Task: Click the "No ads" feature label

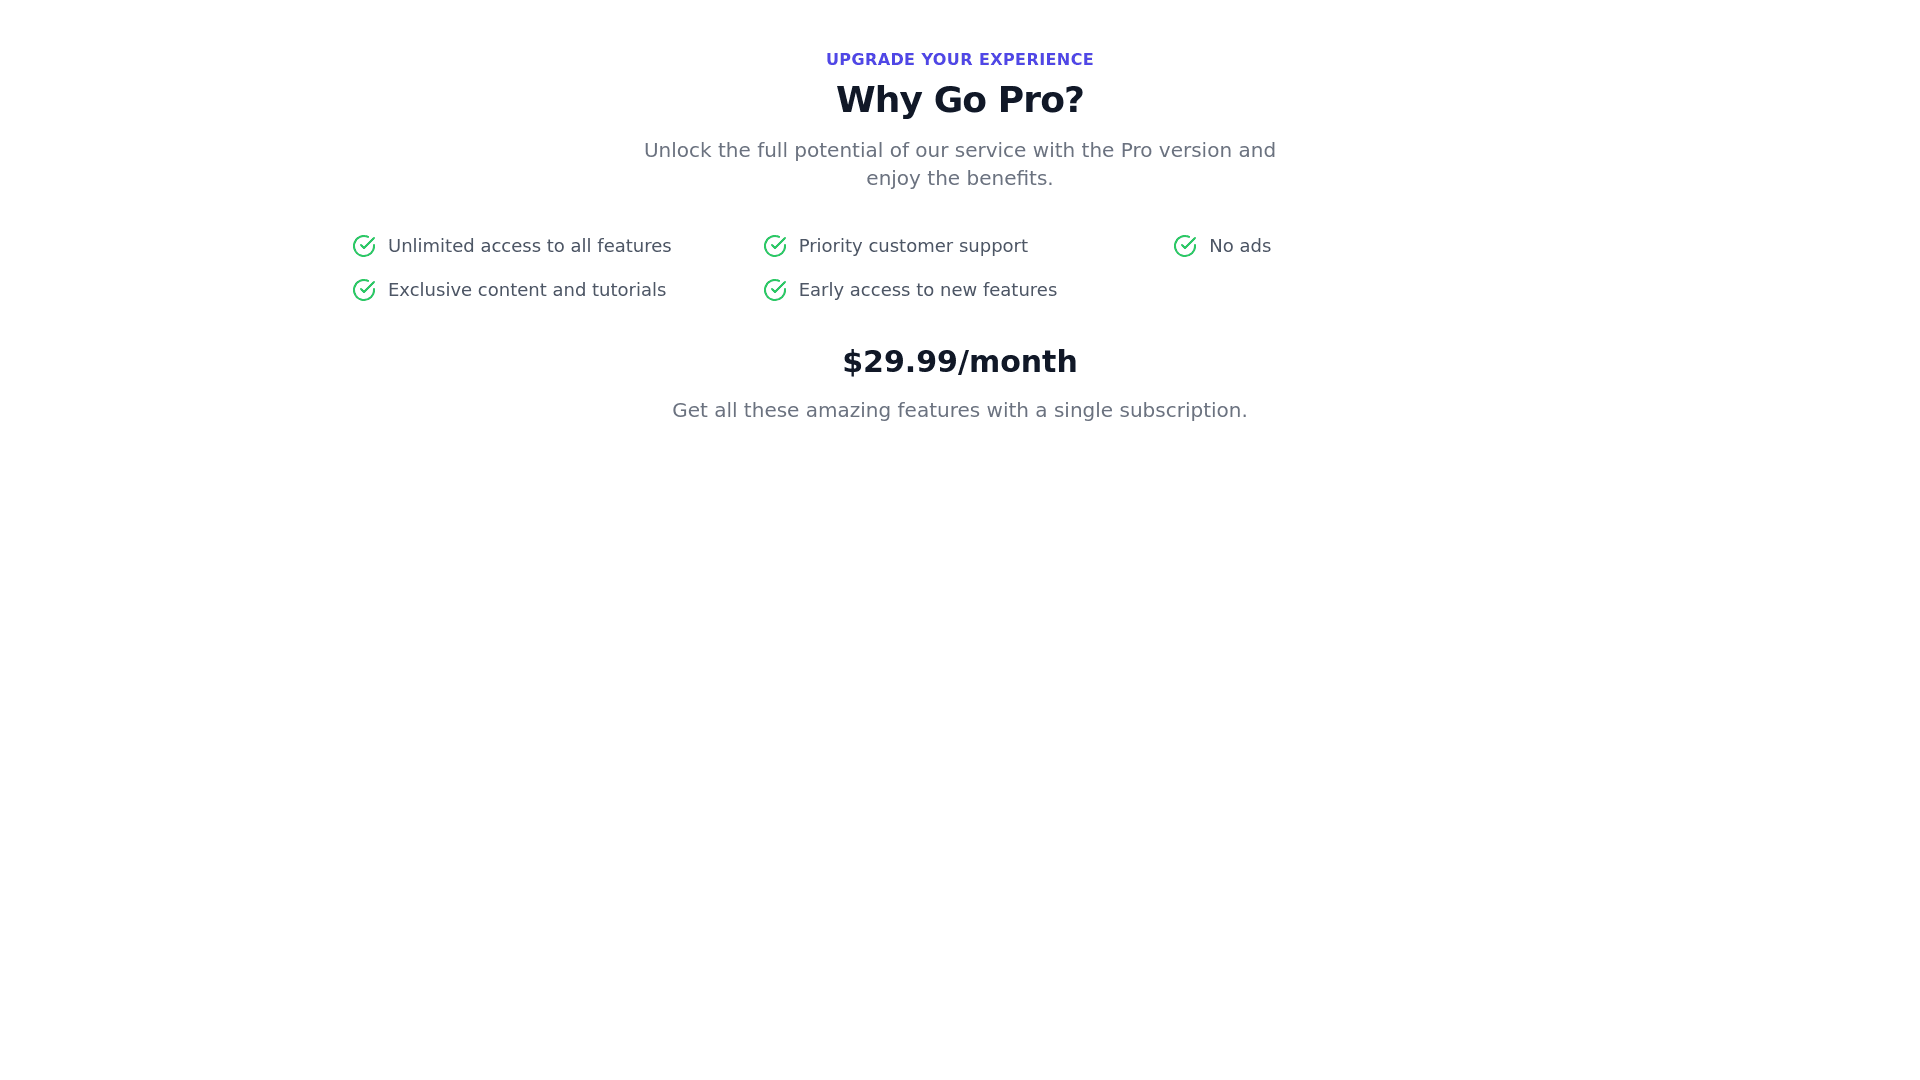Action: point(1239,246)
